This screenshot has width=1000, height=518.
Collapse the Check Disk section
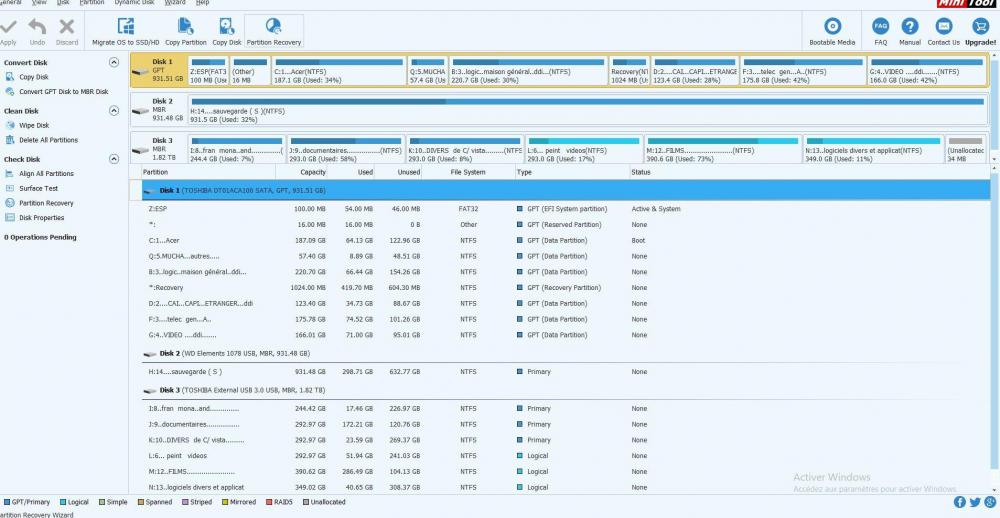[114, 159]
